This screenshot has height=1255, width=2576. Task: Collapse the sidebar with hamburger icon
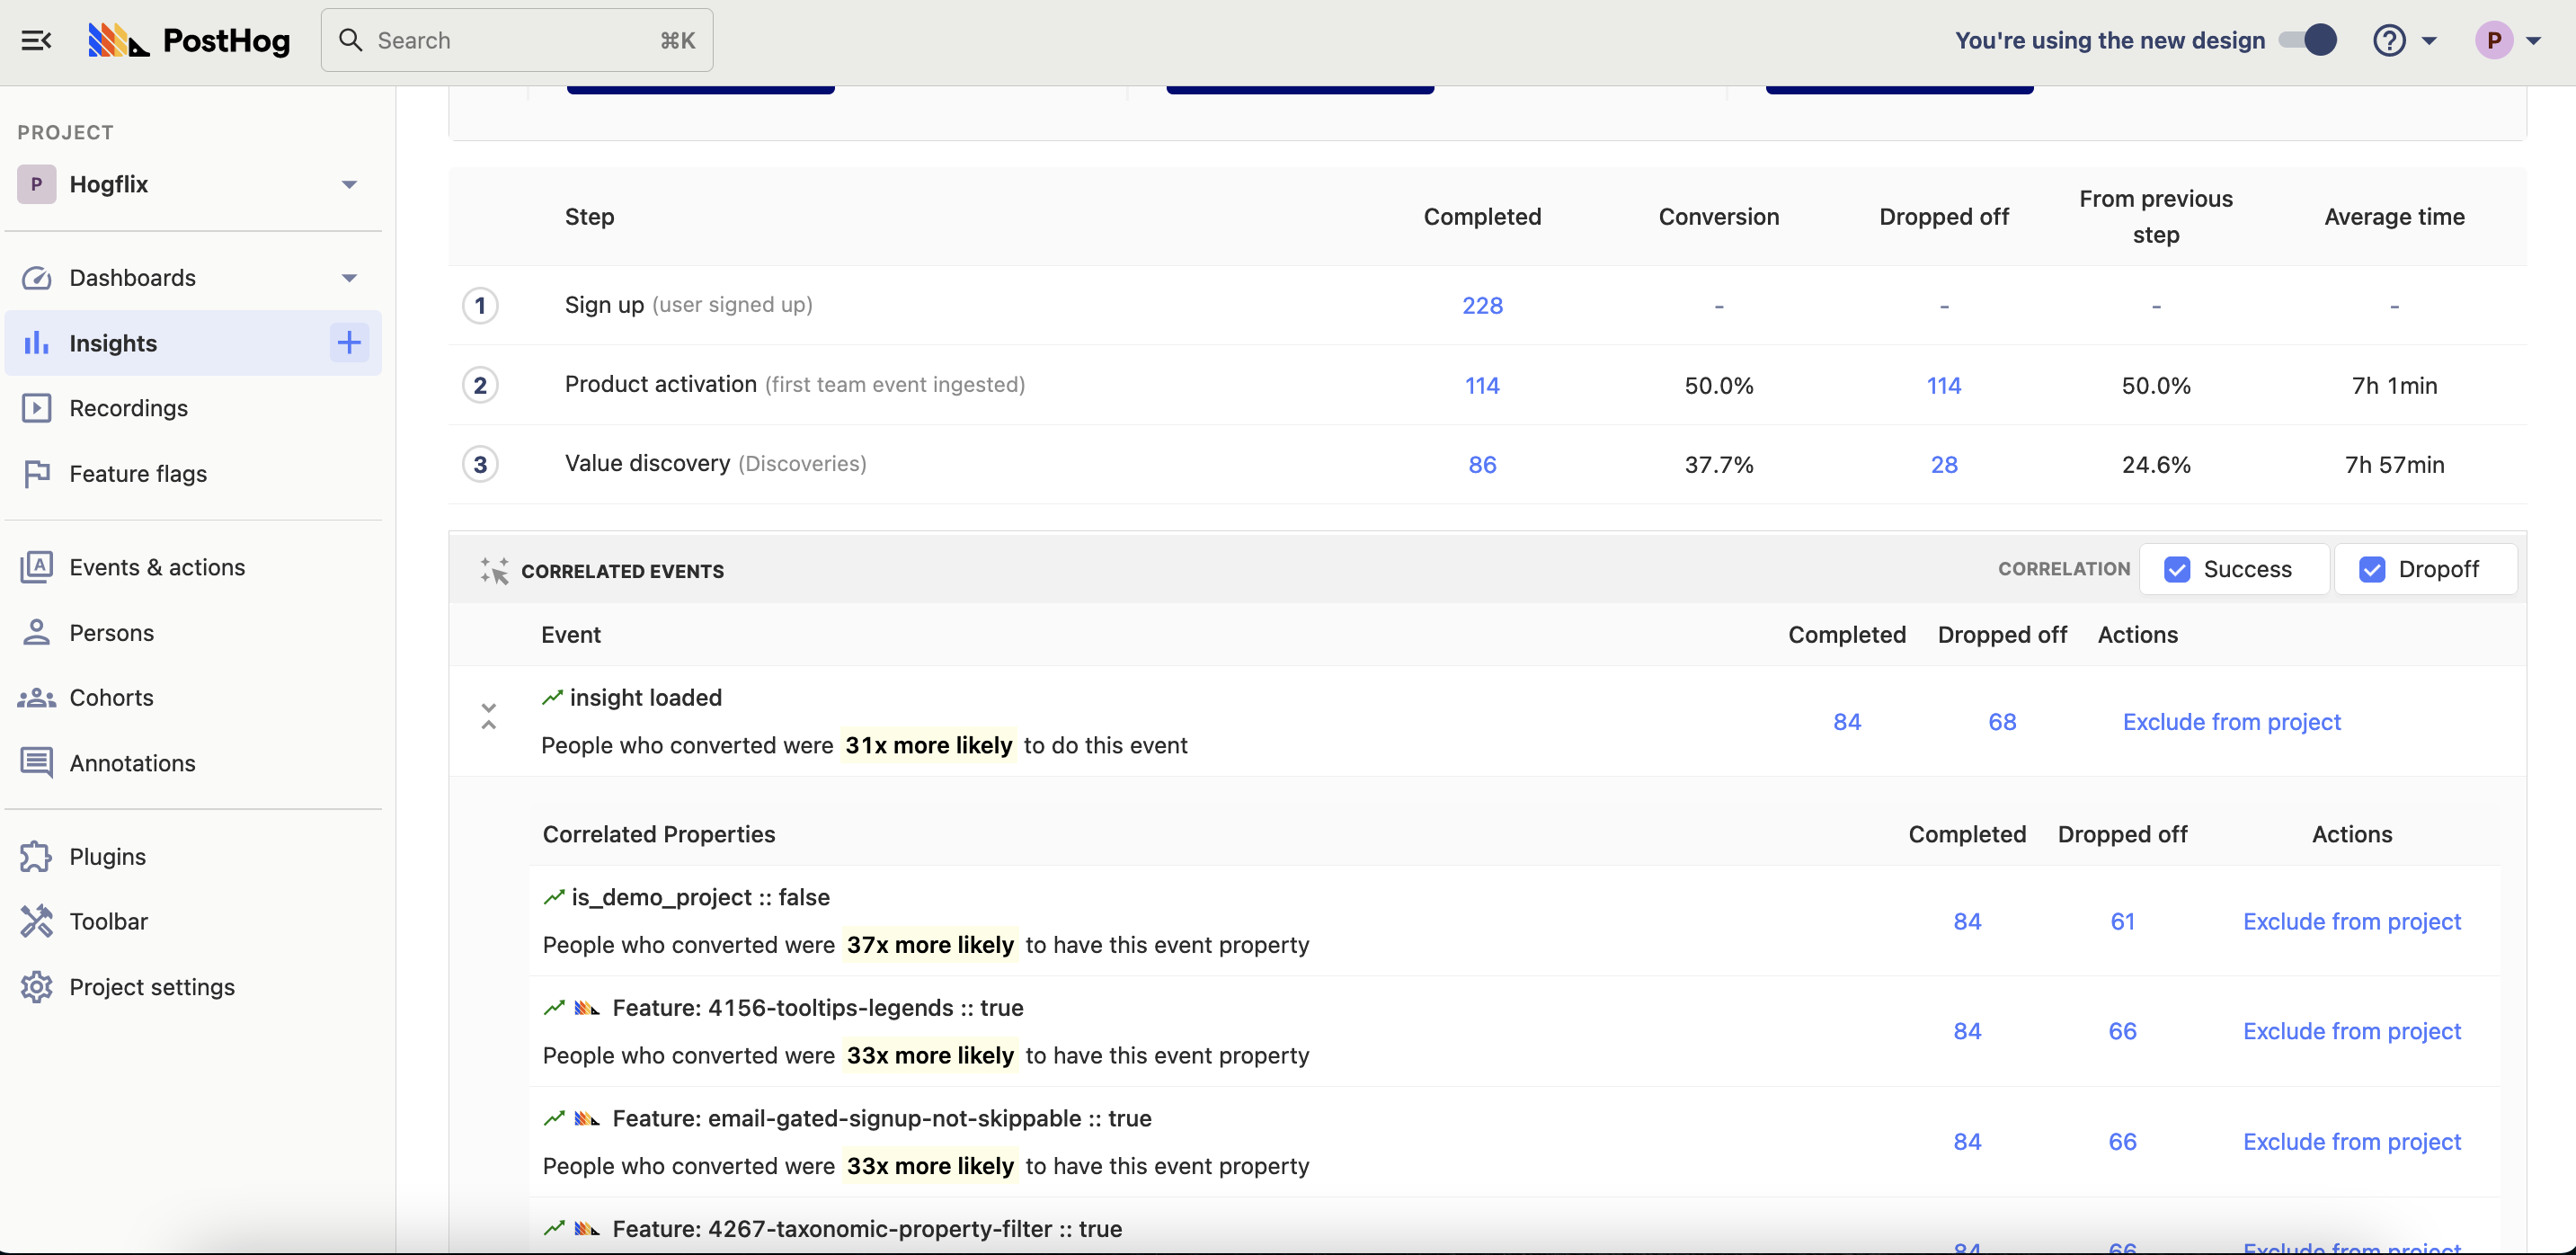point(36,40)
